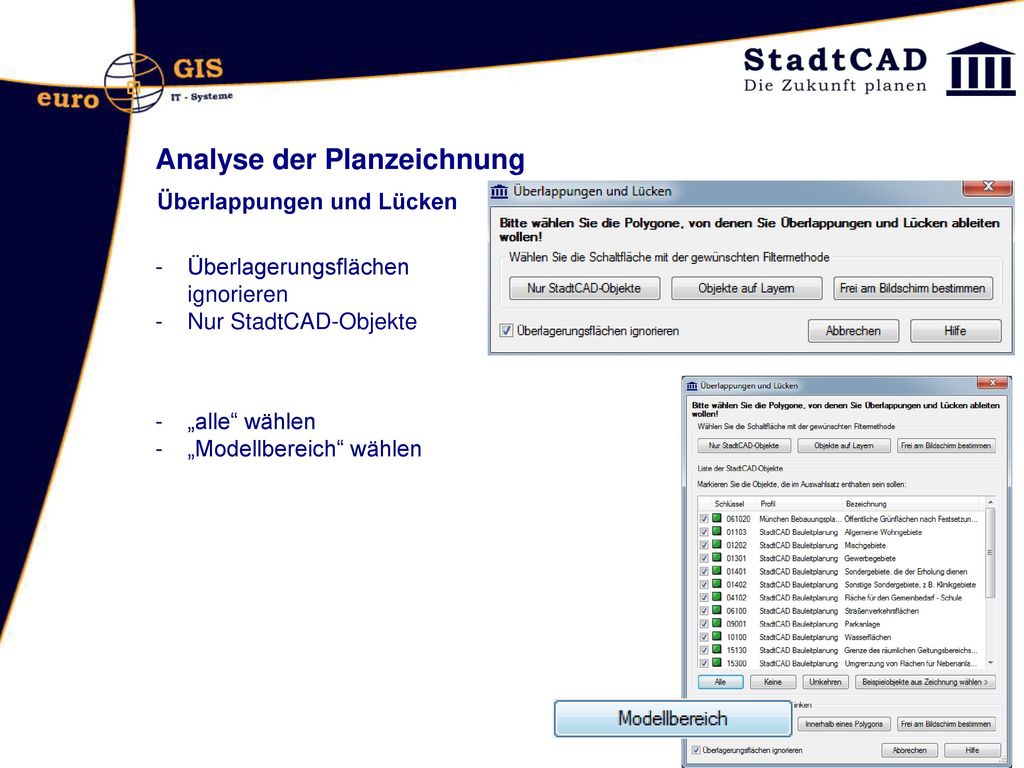
Task: Uncheck the checkbox for key 061020
Action: 704,519
